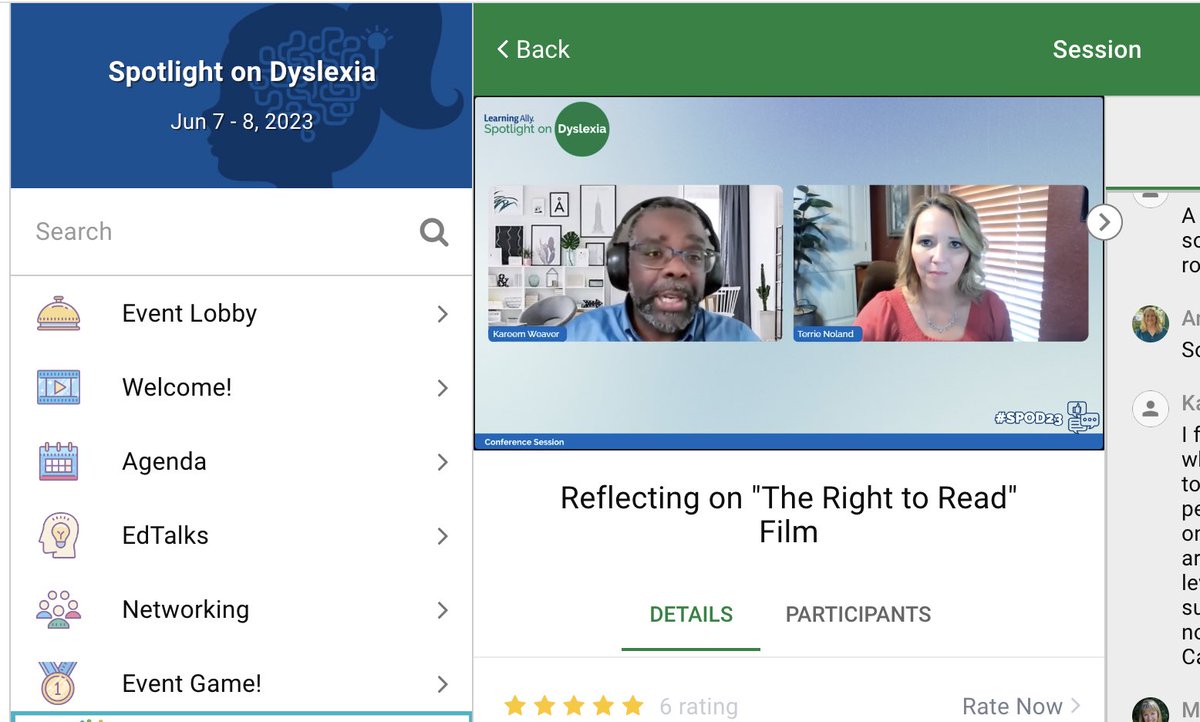Click the Event Game medal icon

tap(58, 683)
